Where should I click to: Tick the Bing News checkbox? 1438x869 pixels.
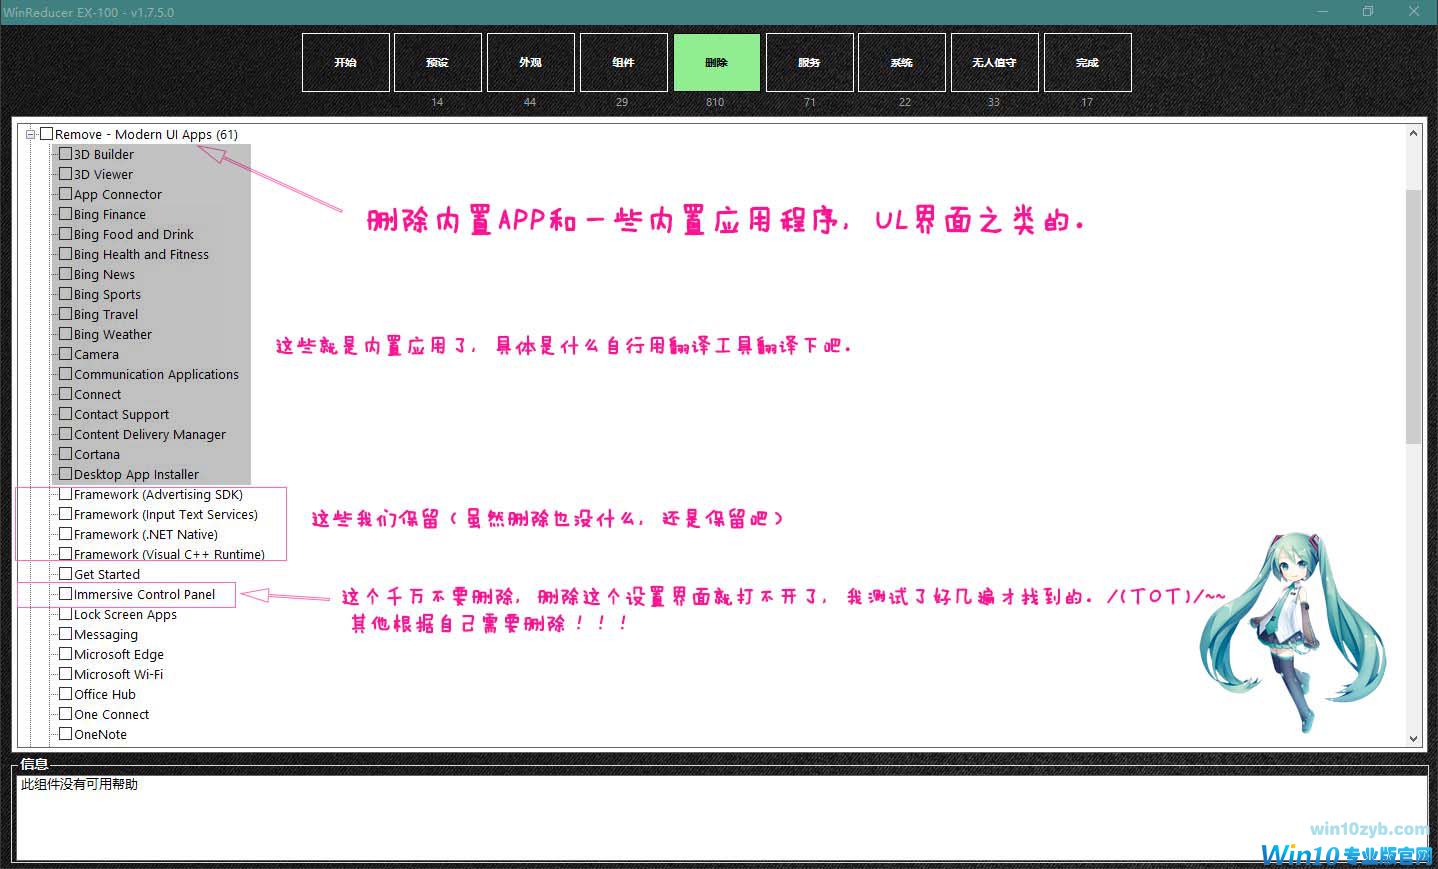tap(66, 274)
